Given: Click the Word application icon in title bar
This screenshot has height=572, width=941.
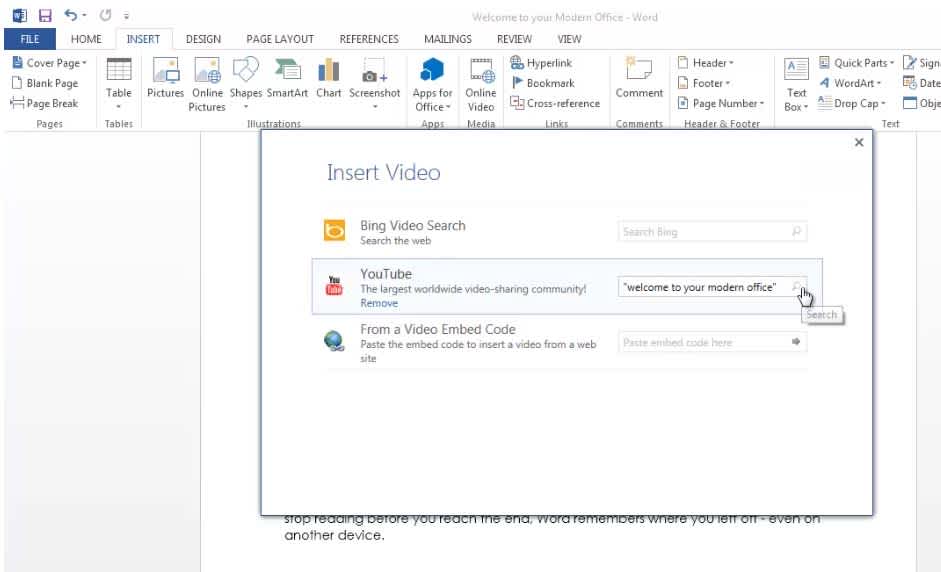Looking at the screenshot, I should coord(20,15).
